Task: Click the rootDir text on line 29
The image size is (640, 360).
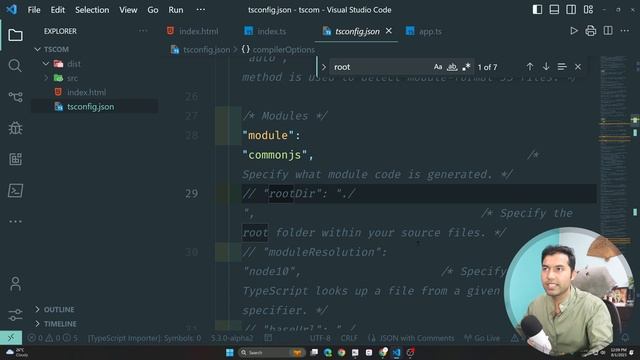Action: point(292,193)
